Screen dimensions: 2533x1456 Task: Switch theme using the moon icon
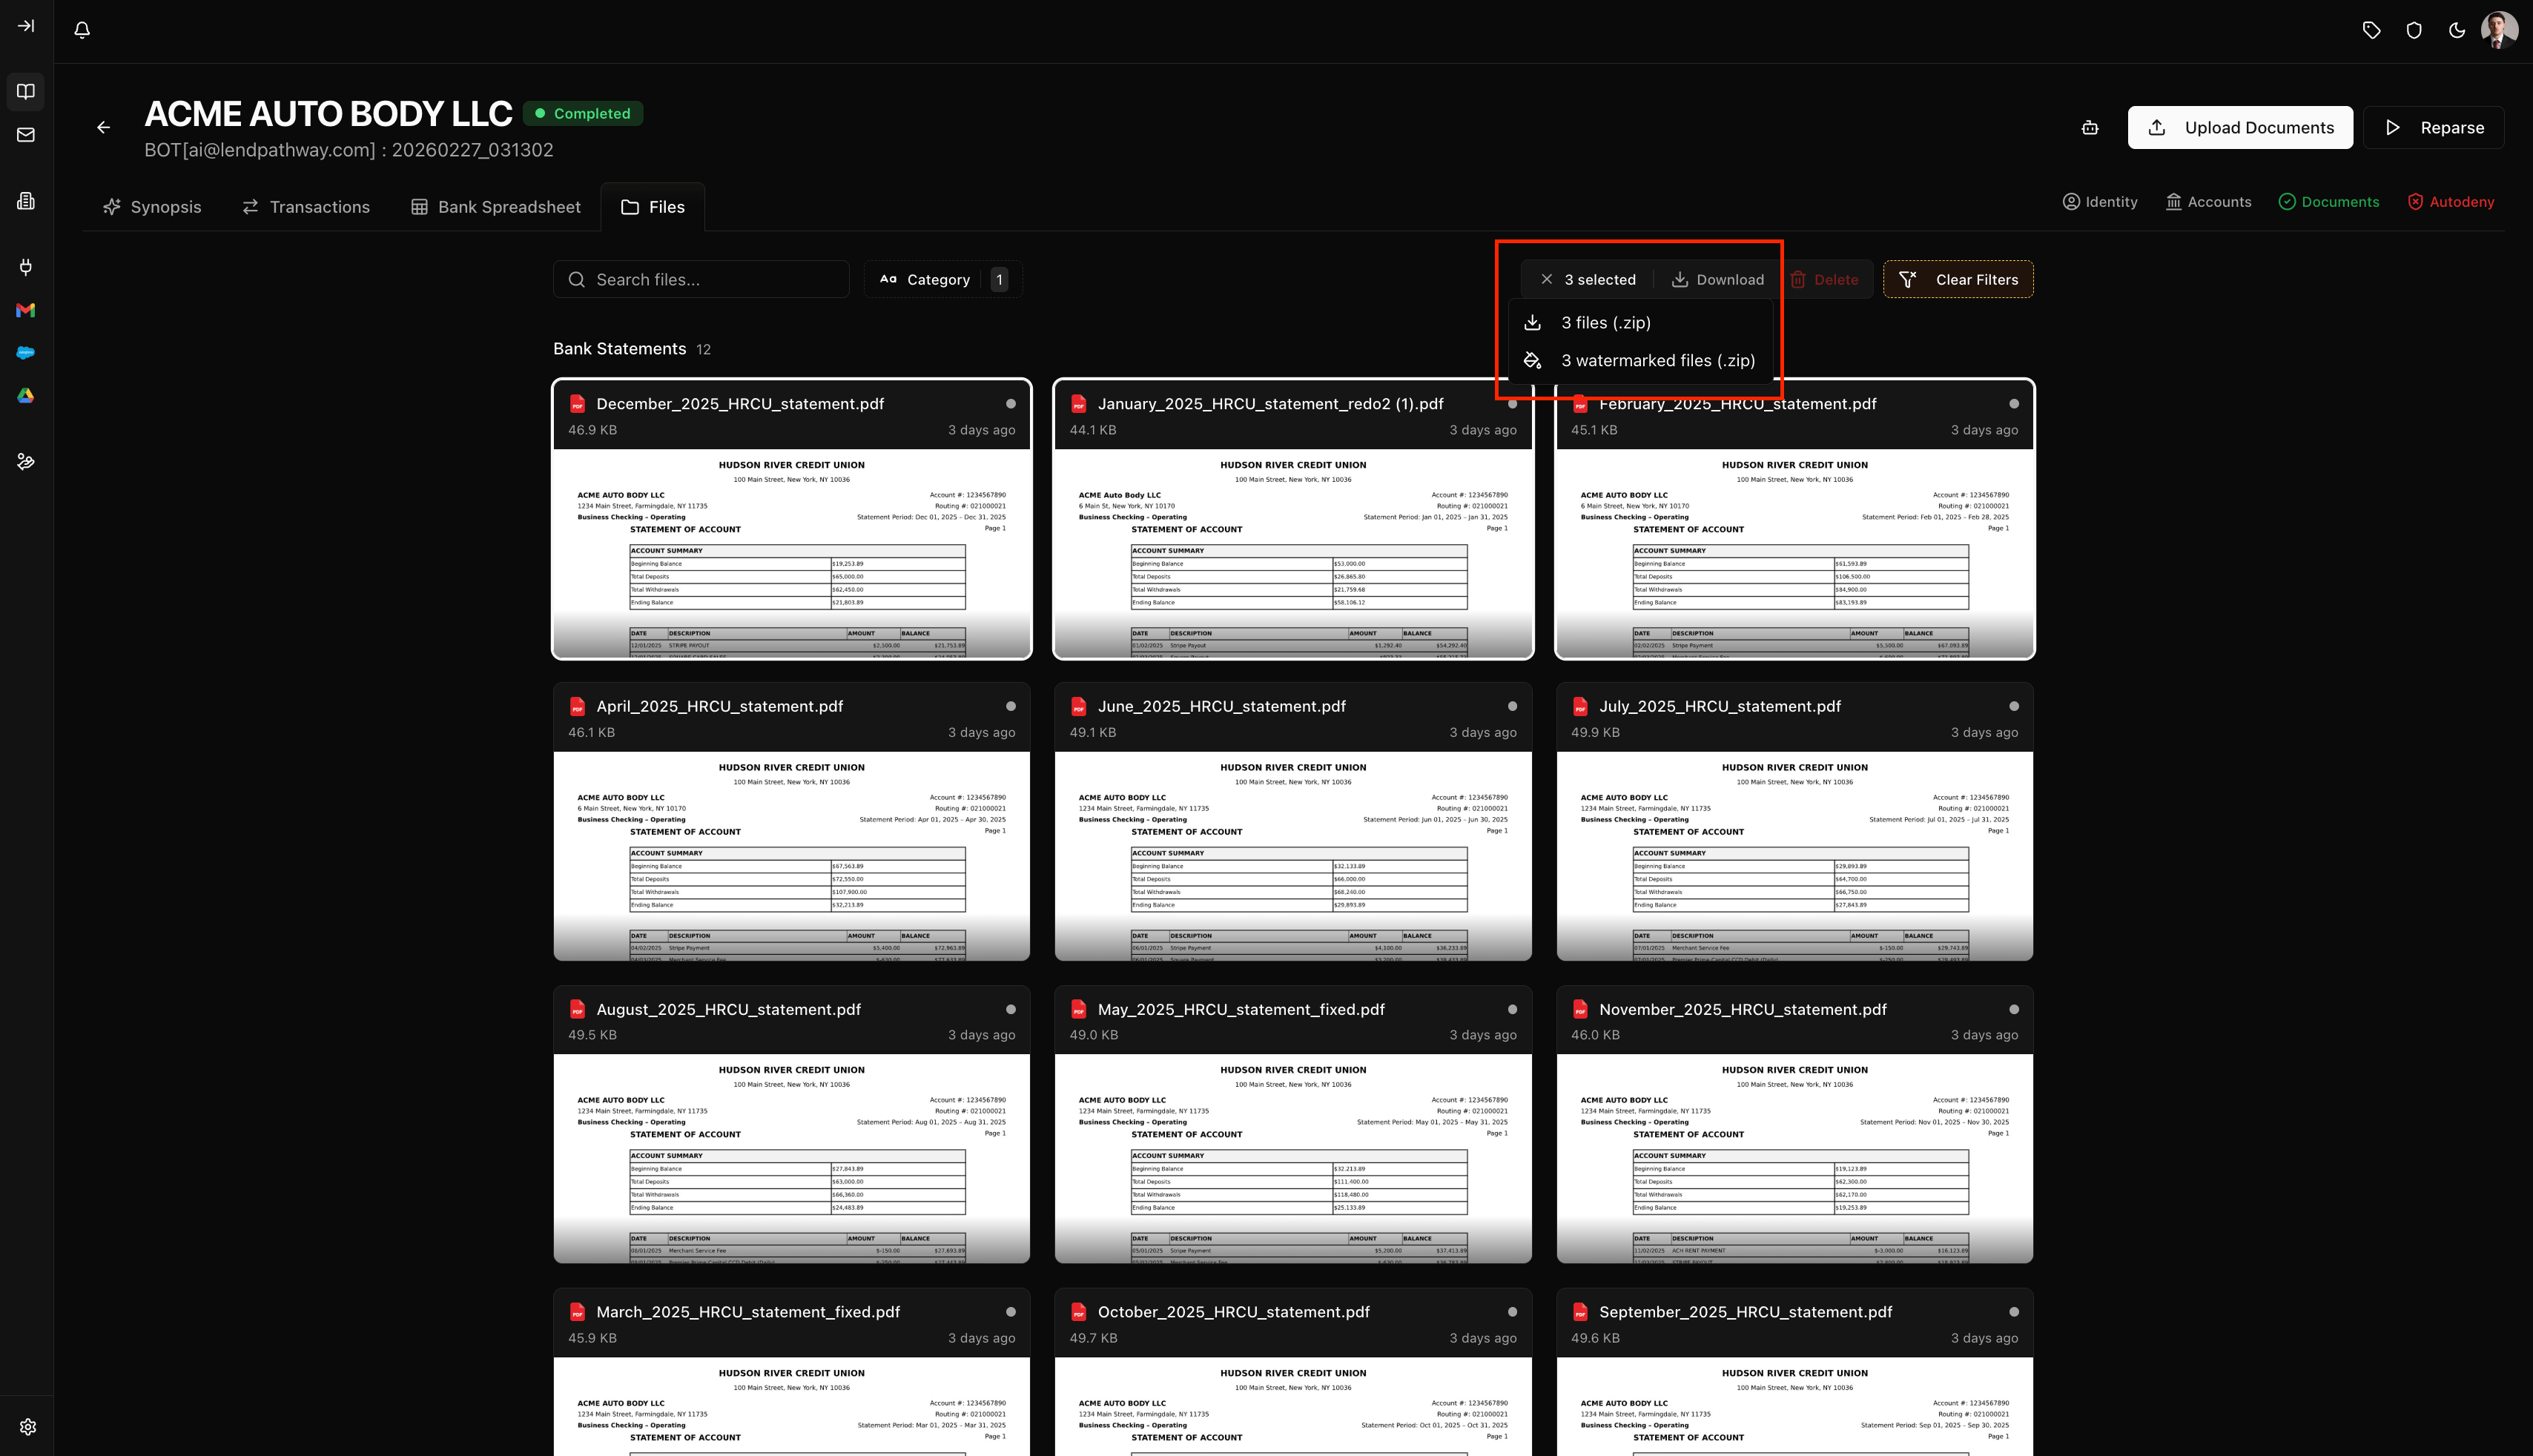[x=2457, y=30]
